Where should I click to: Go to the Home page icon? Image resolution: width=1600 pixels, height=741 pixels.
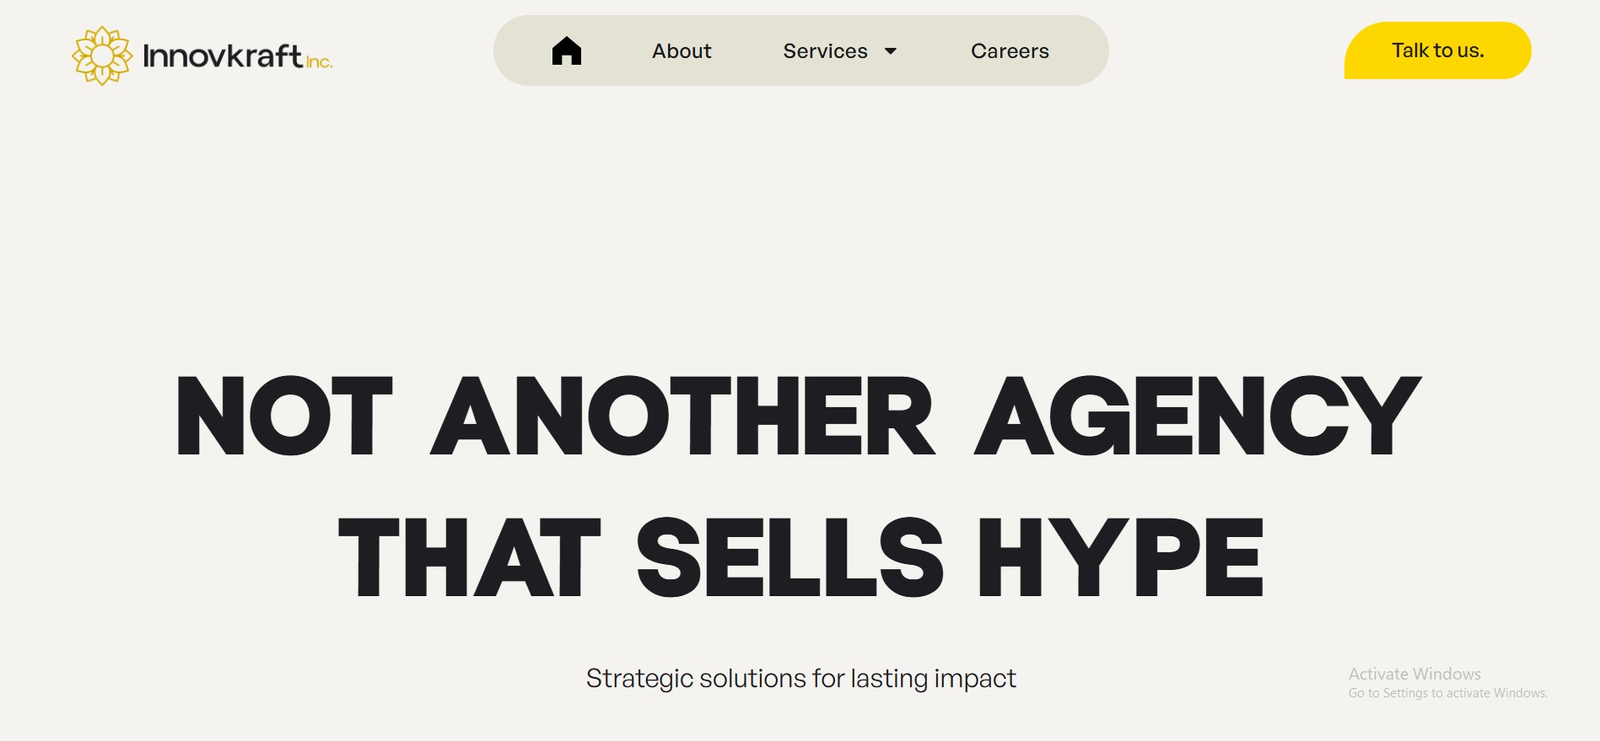pos(566,50)
